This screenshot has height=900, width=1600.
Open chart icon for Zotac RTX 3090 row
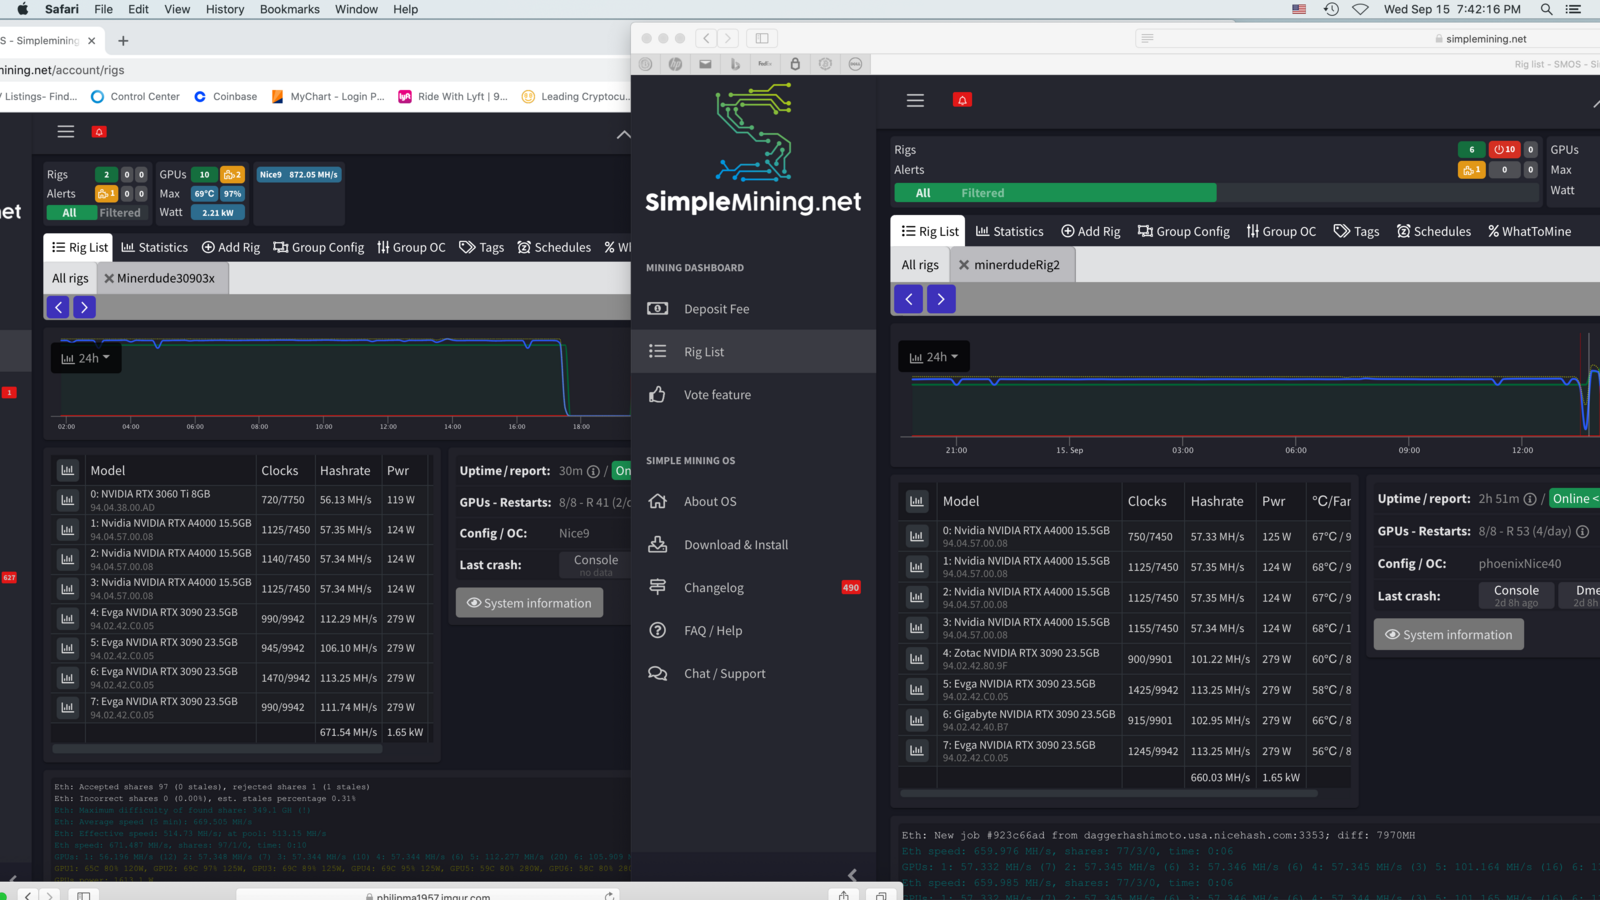click(916, 659)
